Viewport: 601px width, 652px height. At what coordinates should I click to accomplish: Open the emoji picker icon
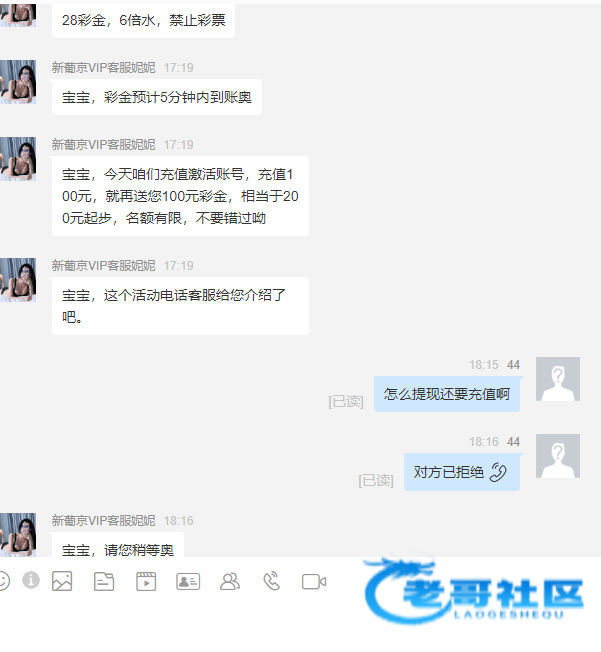point(3,581)
